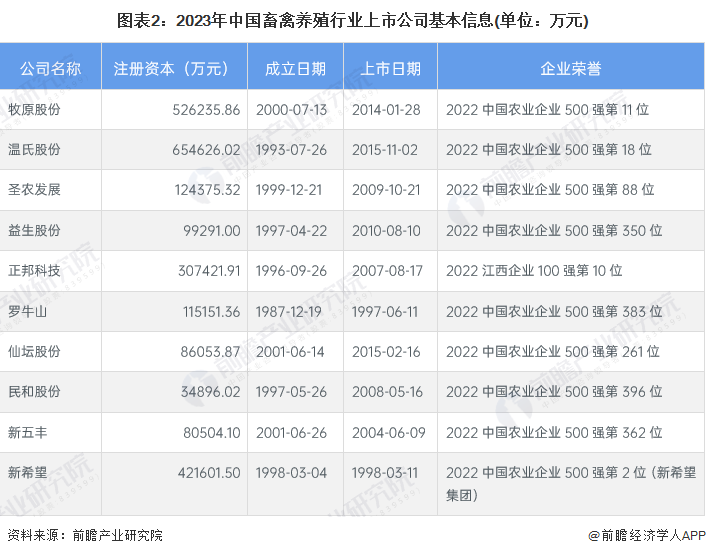Click founding date 1993-07-26
This screenshot has height=556, width=706.
291,150
